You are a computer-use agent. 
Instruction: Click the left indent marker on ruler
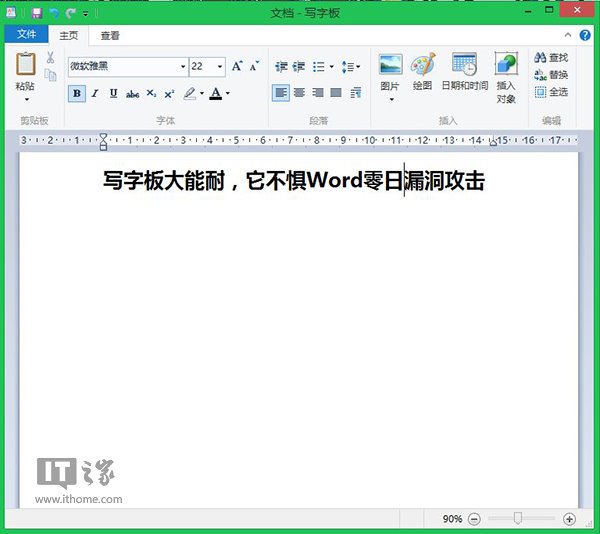coord(103,142)
